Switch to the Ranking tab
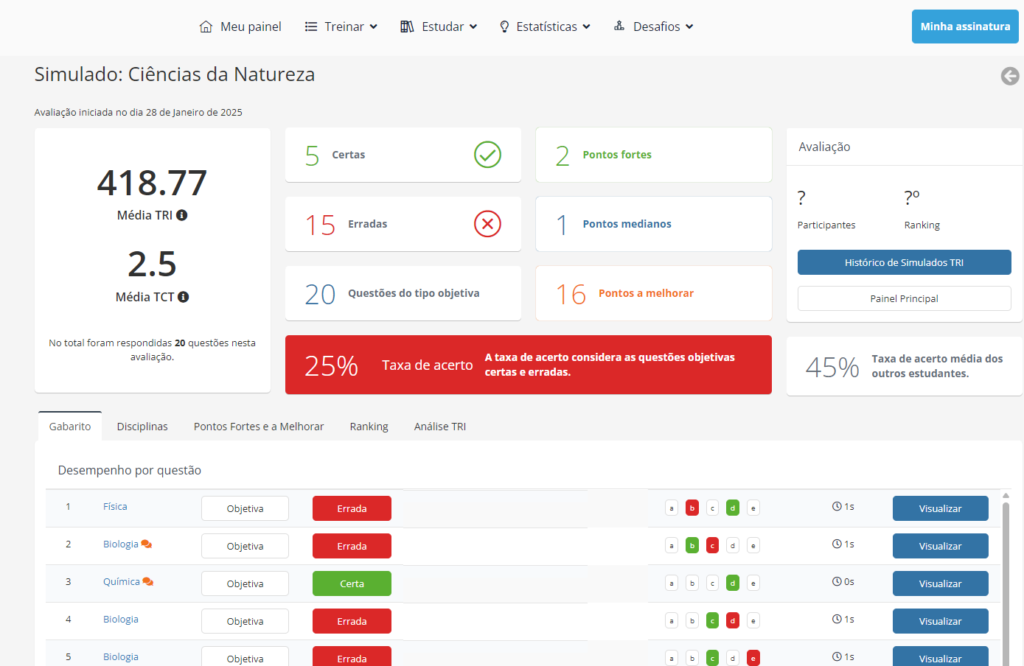The height and width of the screenshot is (666, 1024). [369, 426]
